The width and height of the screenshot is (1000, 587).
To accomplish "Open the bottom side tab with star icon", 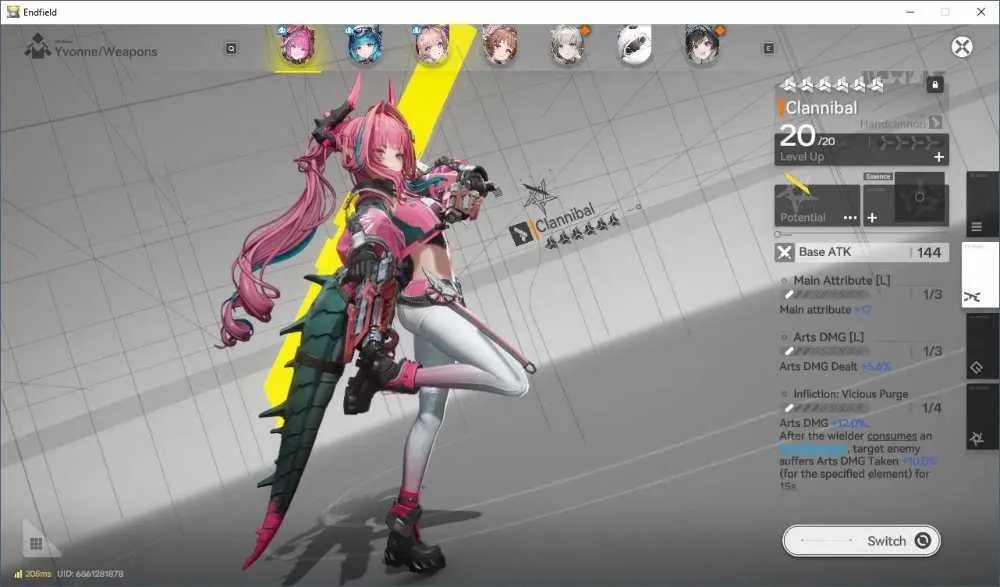I will click(982, 417).
